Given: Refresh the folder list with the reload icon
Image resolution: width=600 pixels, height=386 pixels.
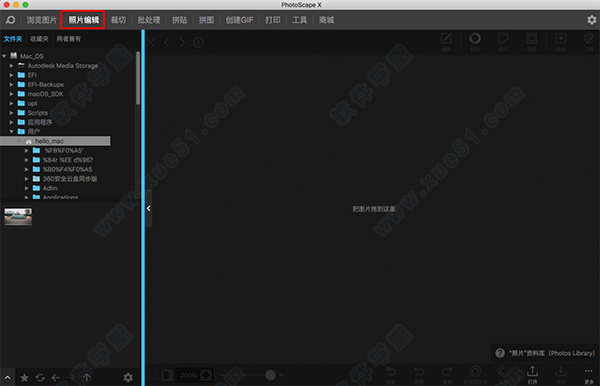Looking at the screenshot, I should [x=40, y=378].
